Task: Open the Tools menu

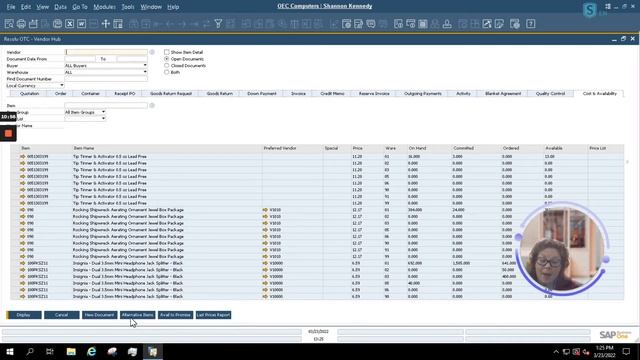Action: coord(128,7)
